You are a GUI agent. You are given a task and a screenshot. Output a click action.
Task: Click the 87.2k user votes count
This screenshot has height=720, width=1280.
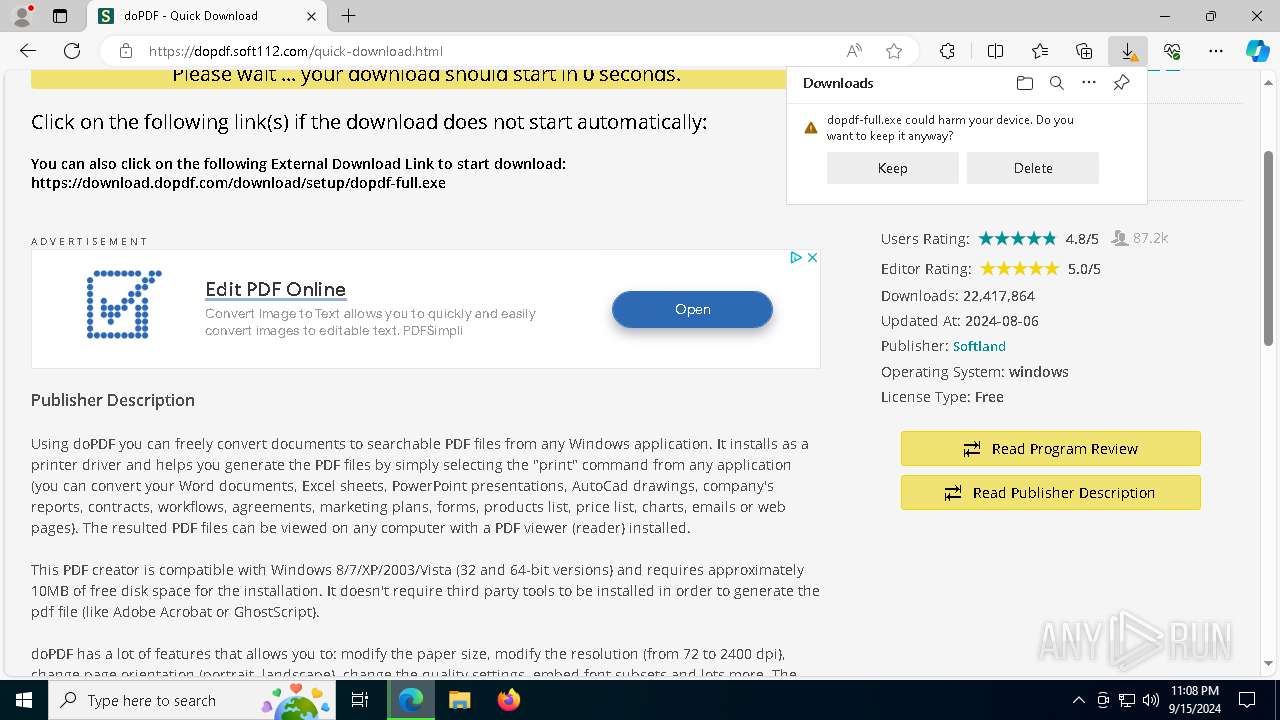tap(1150, 238)
